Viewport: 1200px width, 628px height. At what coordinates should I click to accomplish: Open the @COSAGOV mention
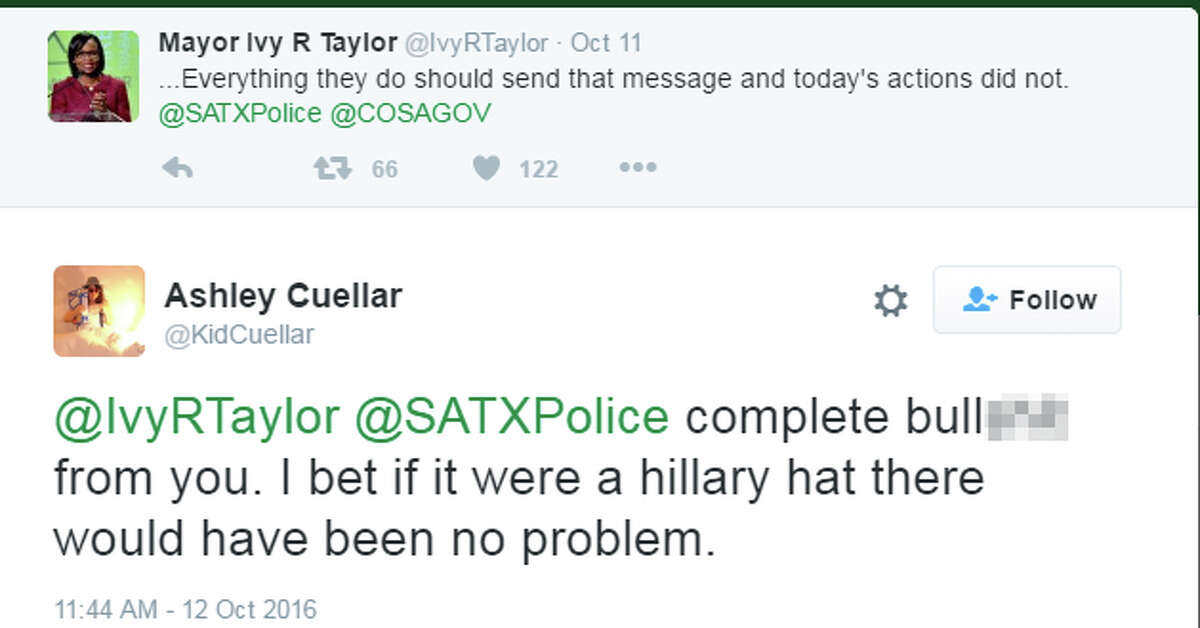410,113
